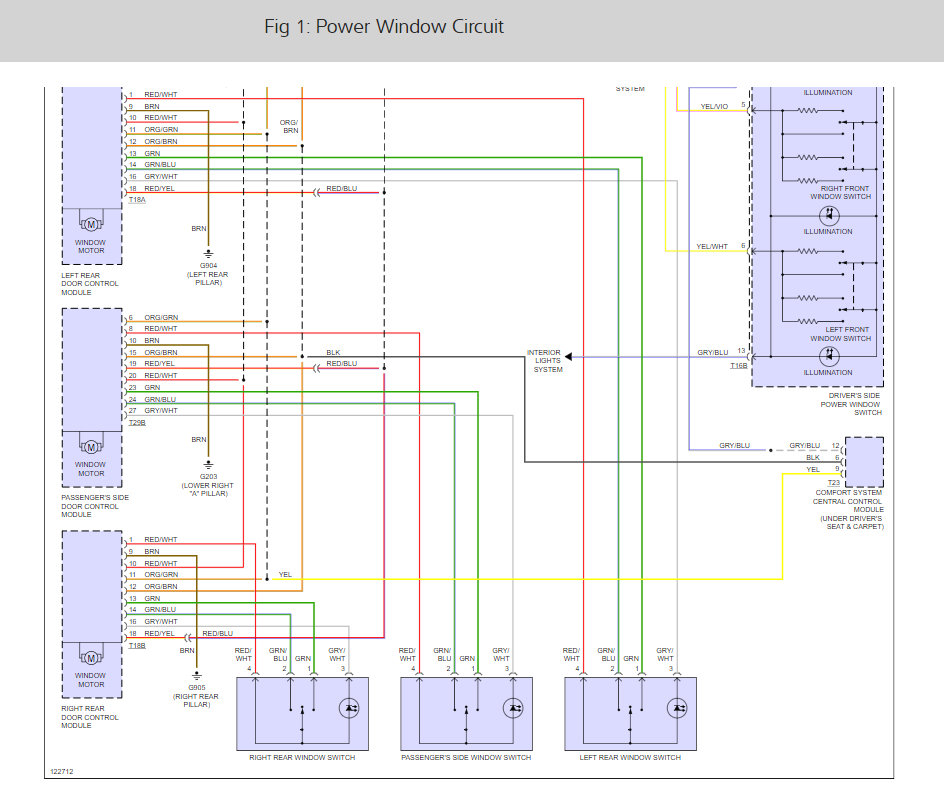Screen dimensions: 944x809
Task: Click the 'INTERIOR LIGHTS SYSTEM' label
Action: [x=544, y=361]
